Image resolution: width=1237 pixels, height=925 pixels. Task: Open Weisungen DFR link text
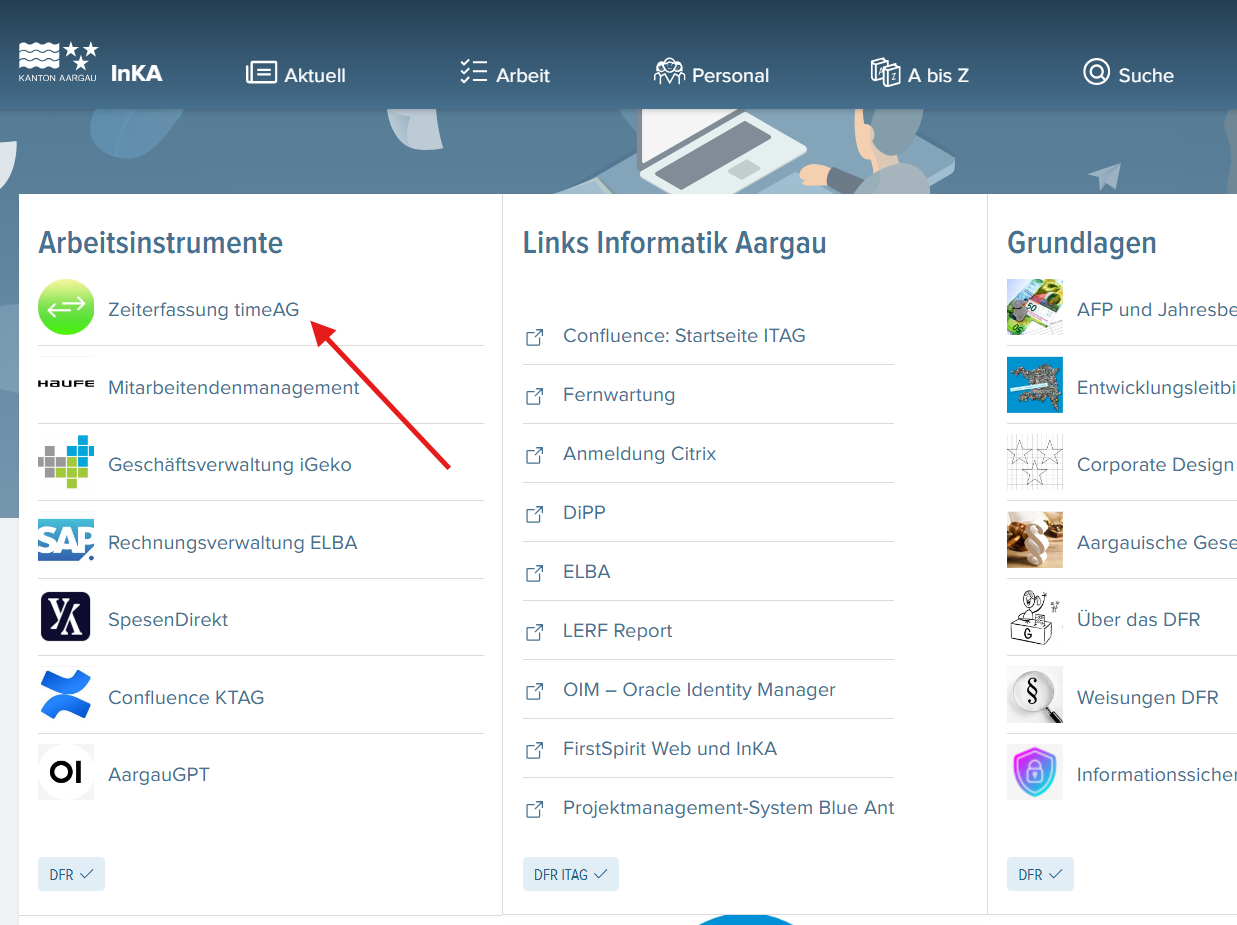click(1148, 697)
